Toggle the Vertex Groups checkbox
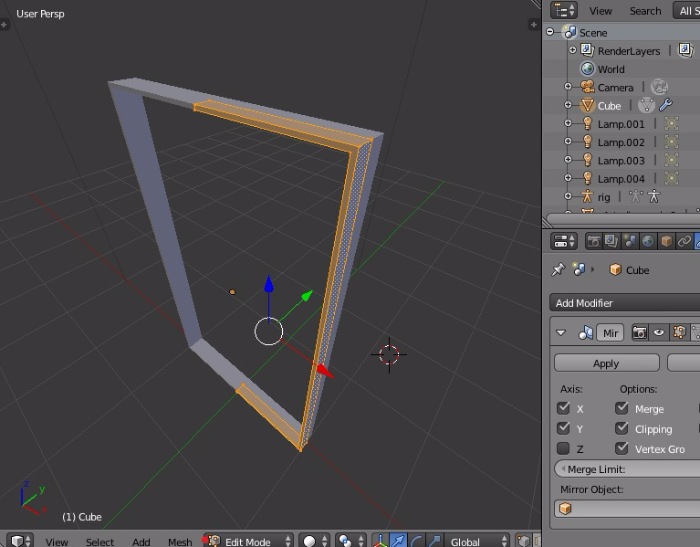The width and height of the screenshot is (700, 547). click(x=621, y=448)
